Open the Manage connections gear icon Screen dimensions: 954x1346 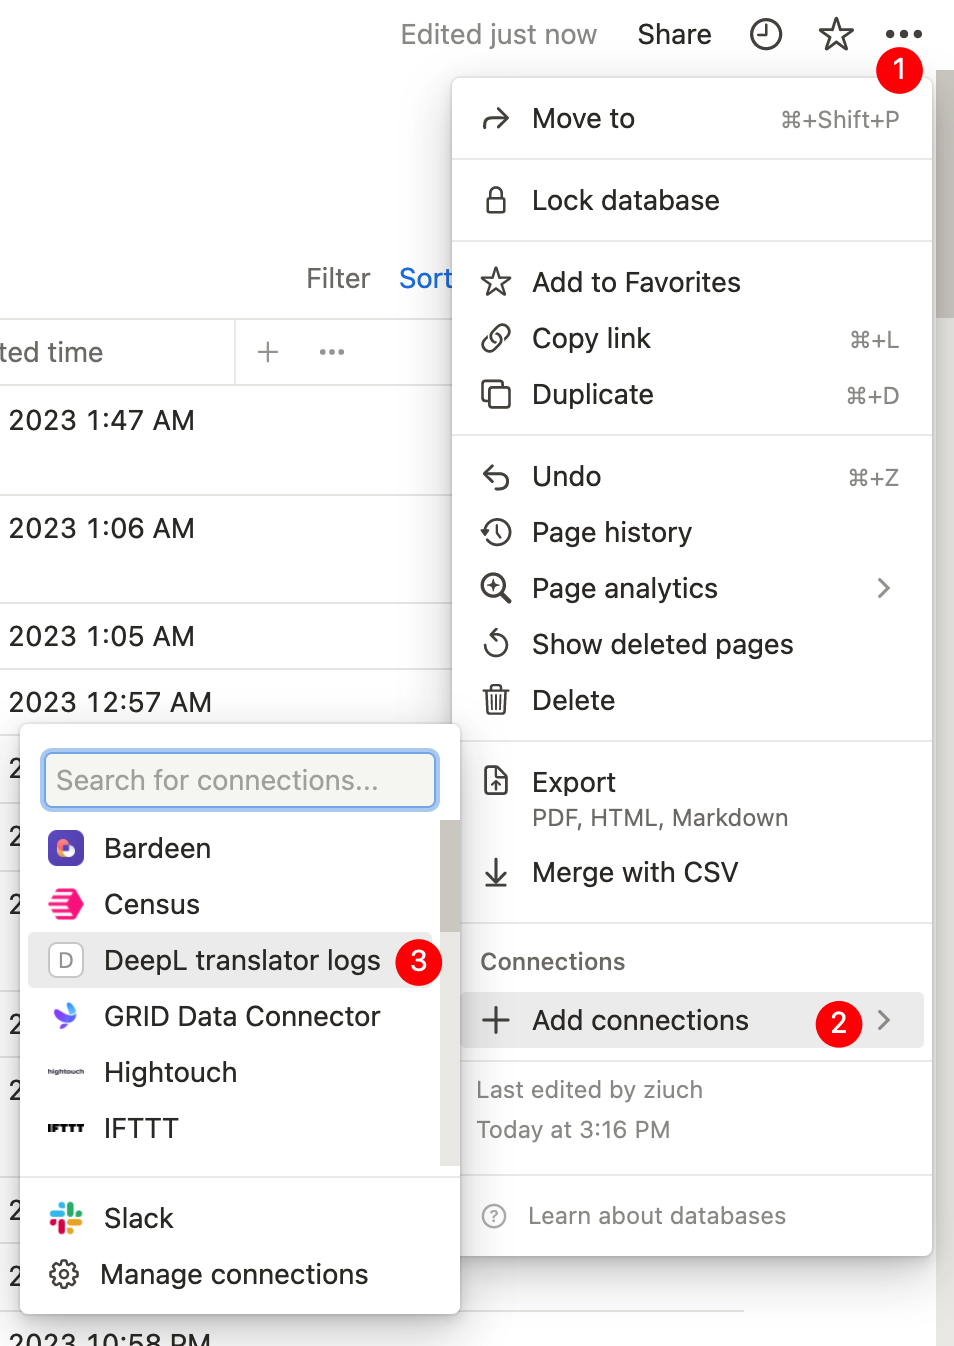point(65,1274)
